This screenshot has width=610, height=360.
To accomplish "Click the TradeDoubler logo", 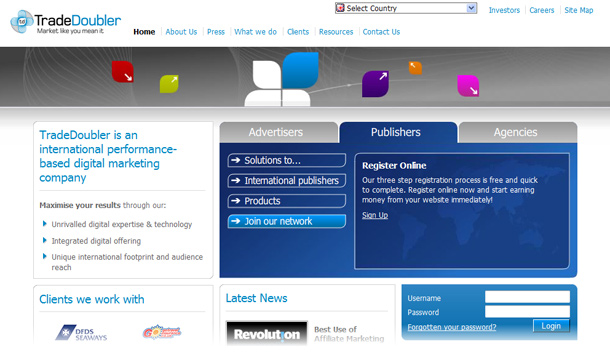I will [x=65, y=22].
